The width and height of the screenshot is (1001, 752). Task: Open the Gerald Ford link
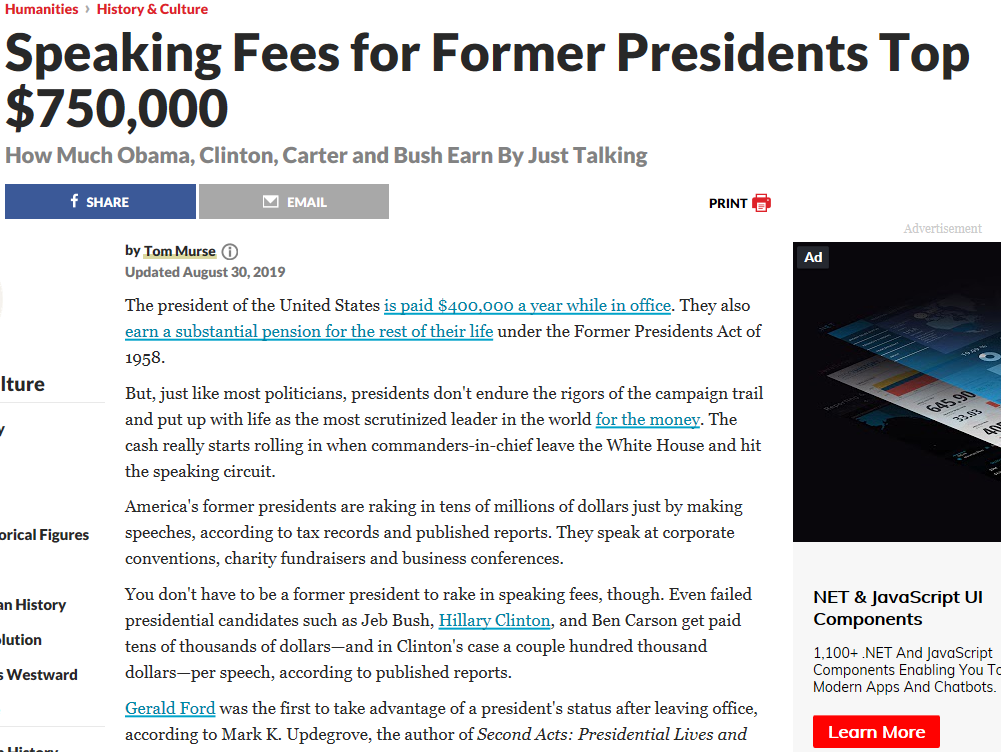pos(170,709)
